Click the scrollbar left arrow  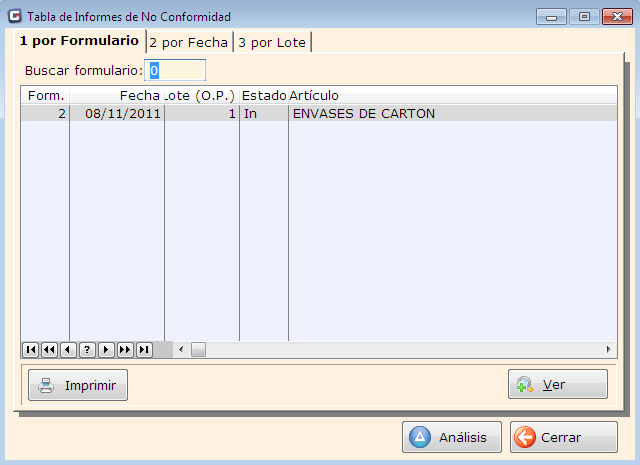pyautogui.click(x=181, y=350)
